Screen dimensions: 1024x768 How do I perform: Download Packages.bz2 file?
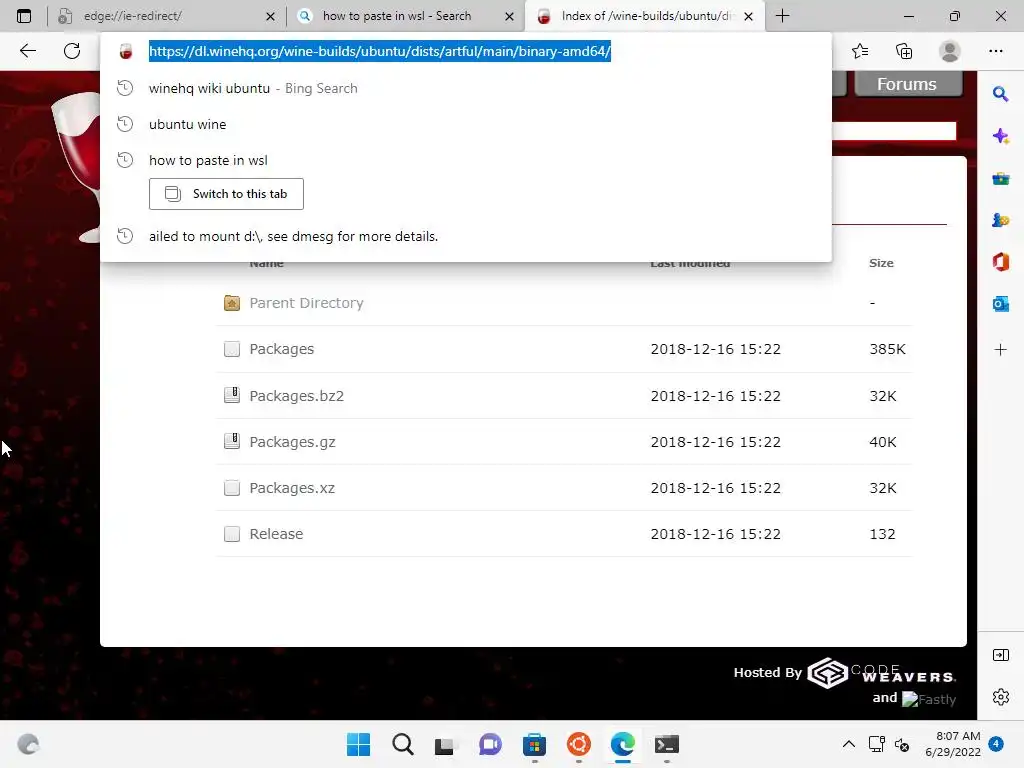(296, 396)
